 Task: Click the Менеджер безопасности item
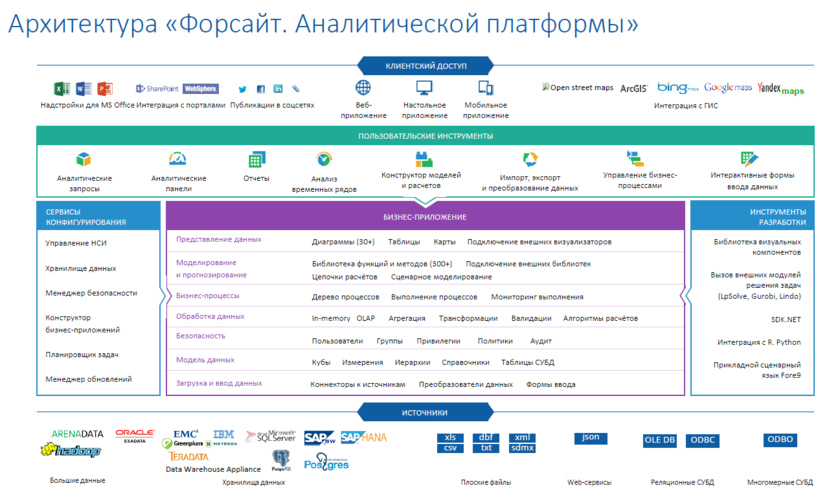pos(91,293)
